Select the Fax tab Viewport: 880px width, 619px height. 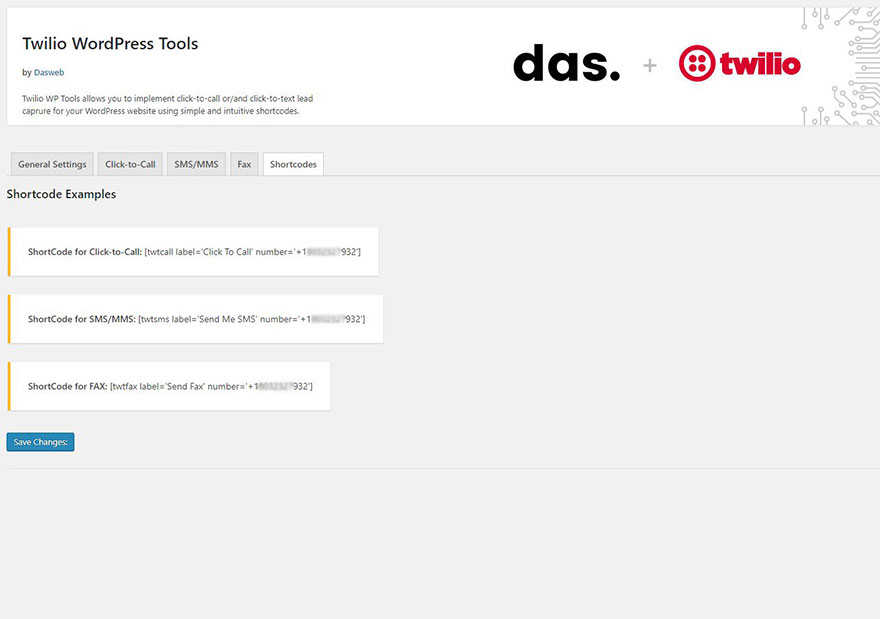(244, 164)
